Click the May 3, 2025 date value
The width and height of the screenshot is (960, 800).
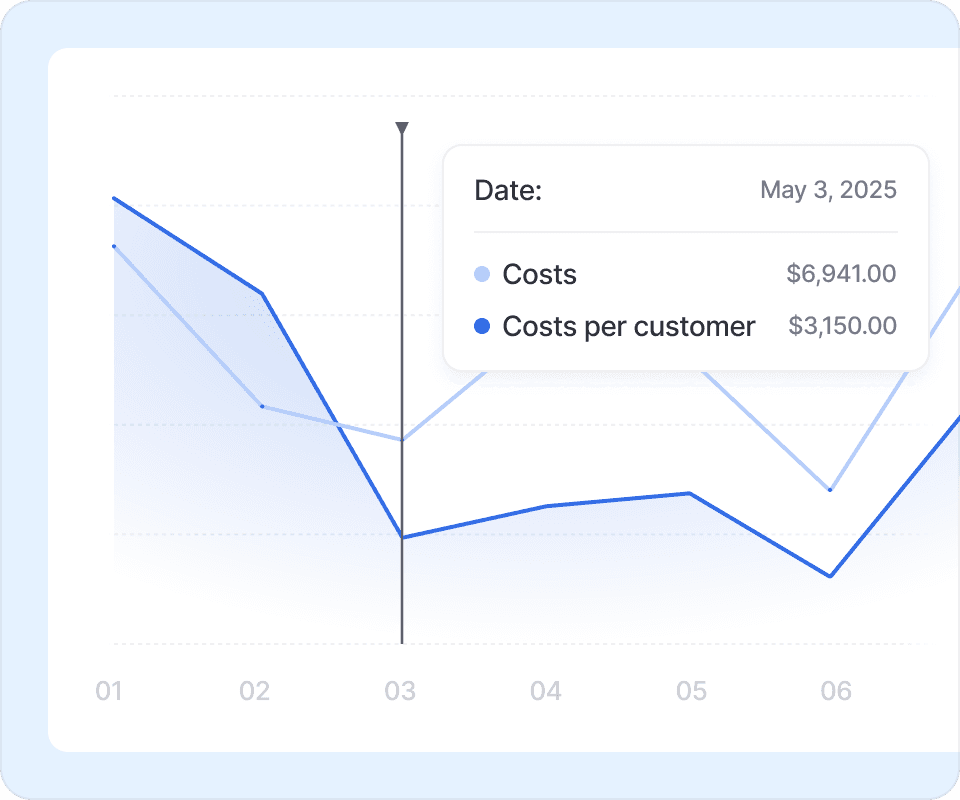coord(828,190)
